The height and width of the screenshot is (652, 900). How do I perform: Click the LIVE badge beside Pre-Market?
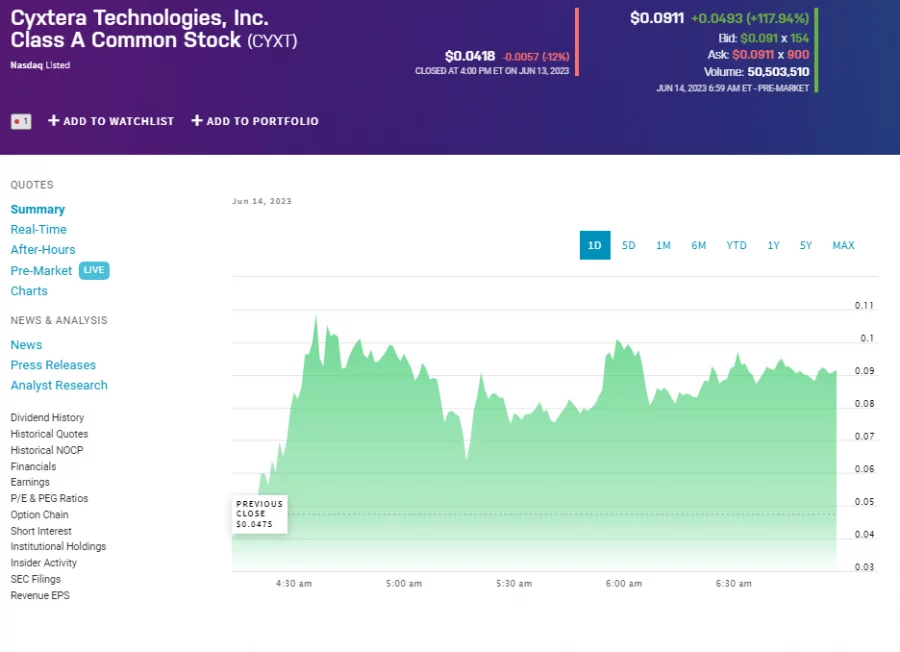tap(94, 270)
